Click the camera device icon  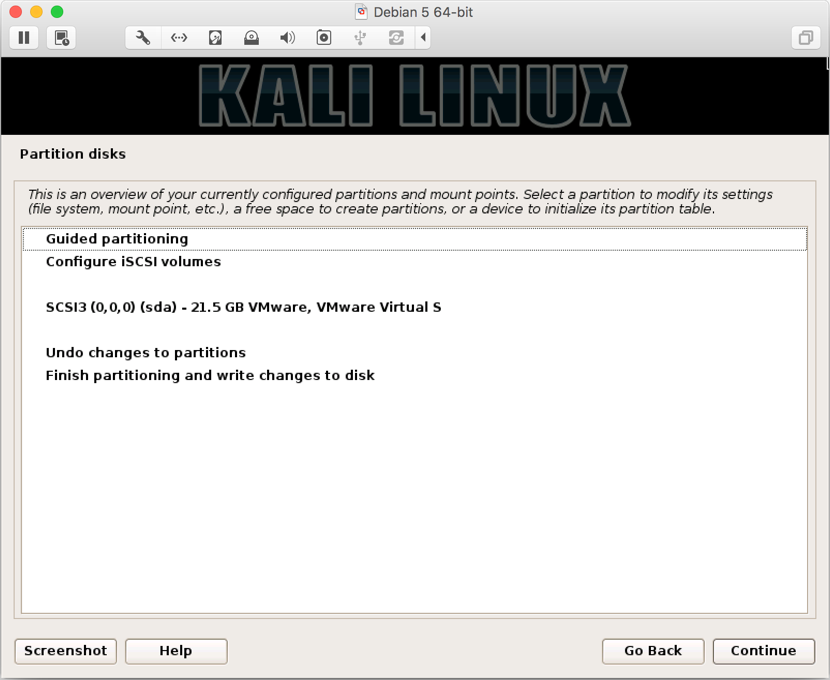[x=323, y=38]
